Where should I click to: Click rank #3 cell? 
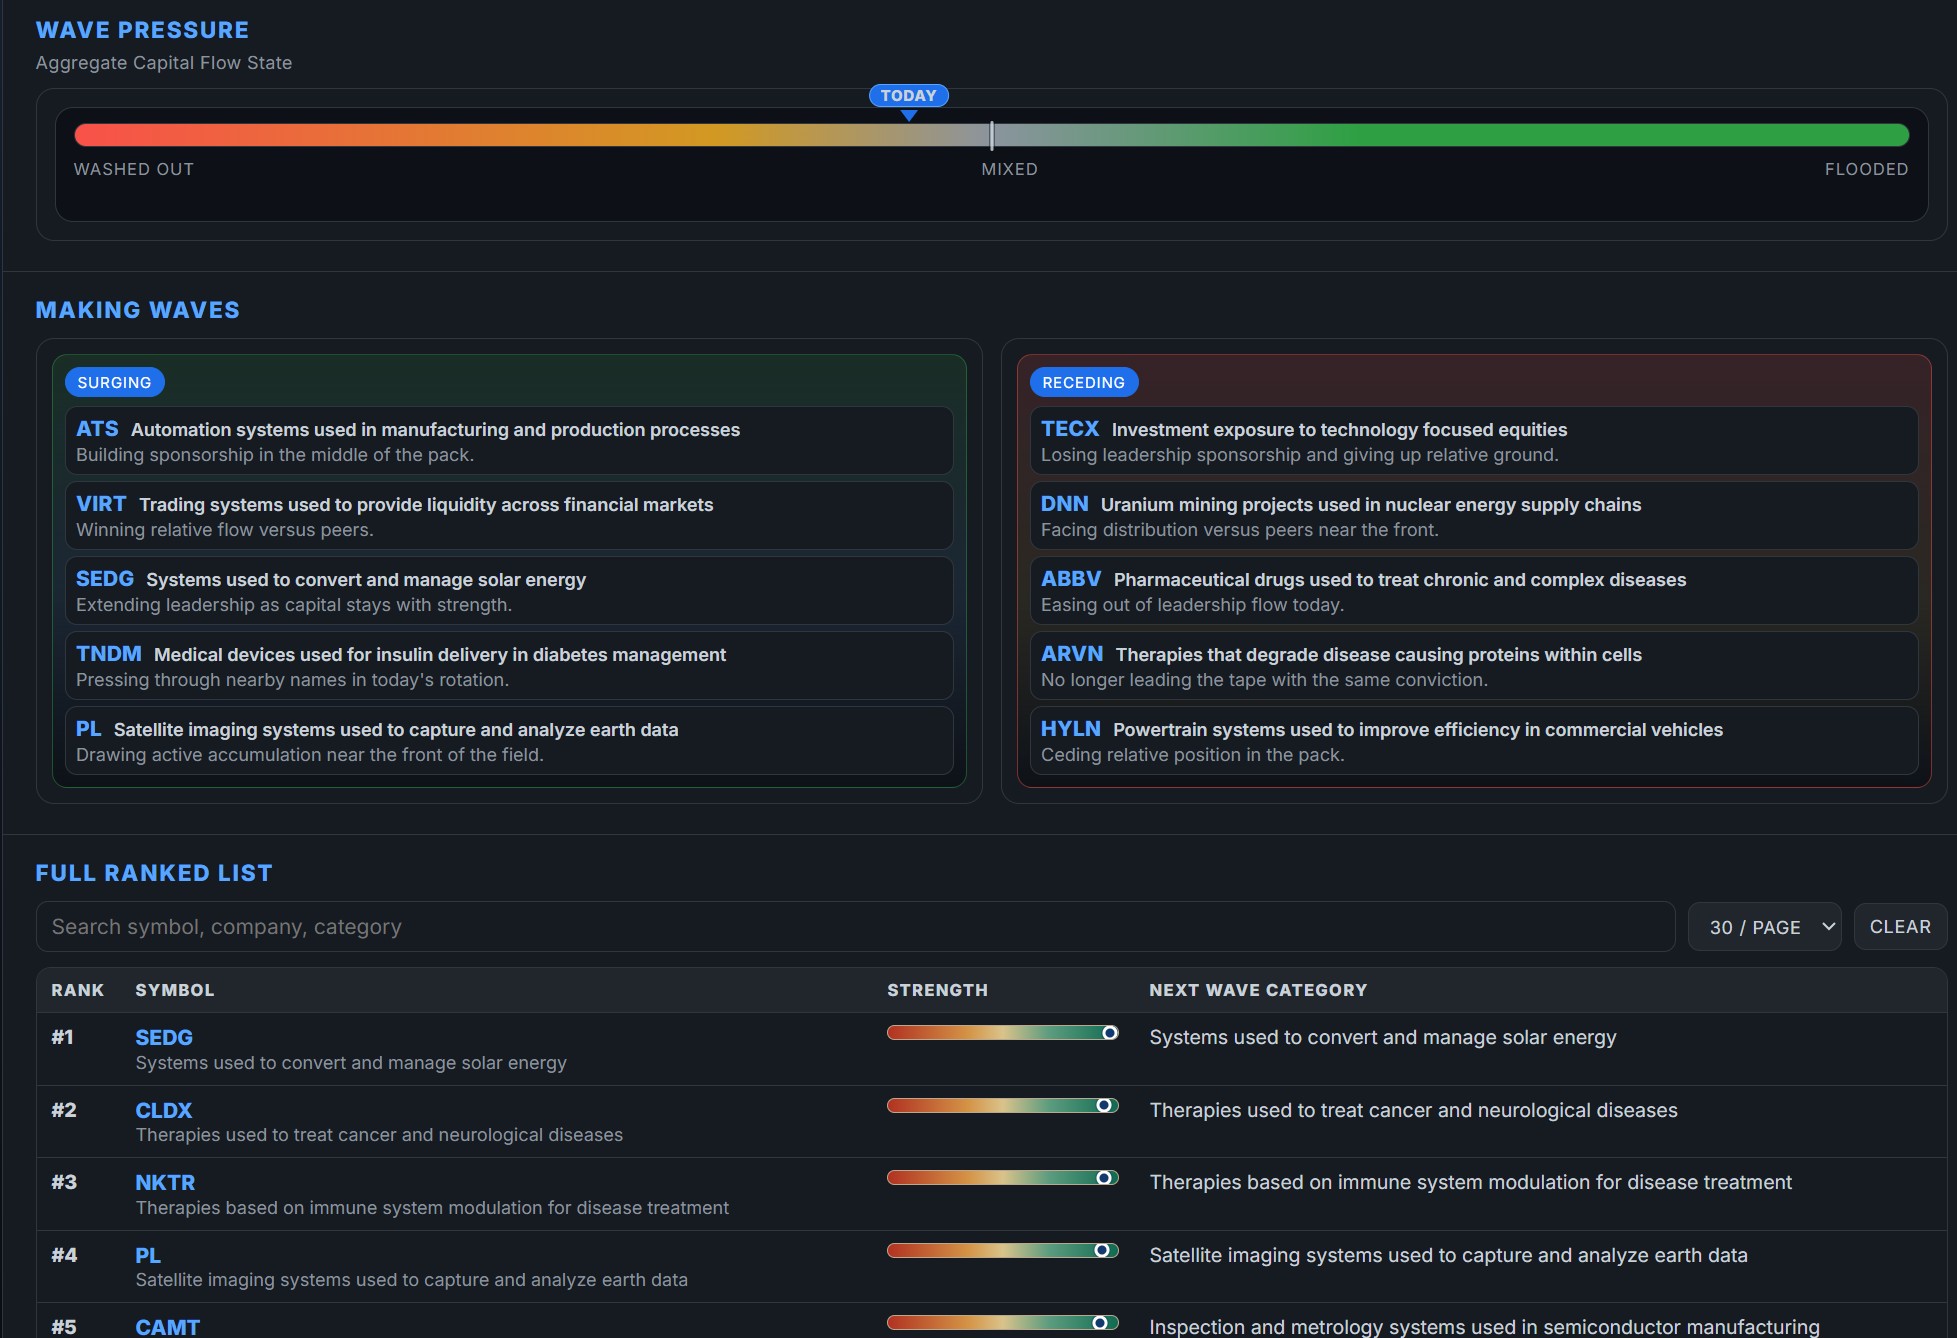(x=63, y=1183)
